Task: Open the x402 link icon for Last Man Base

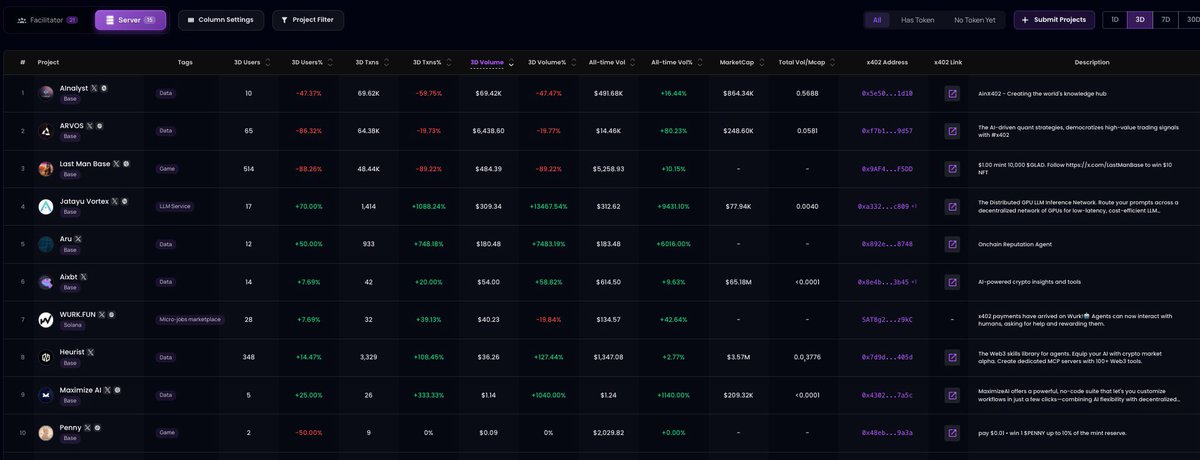Action: pyautogui.click(x=952, y=169)
